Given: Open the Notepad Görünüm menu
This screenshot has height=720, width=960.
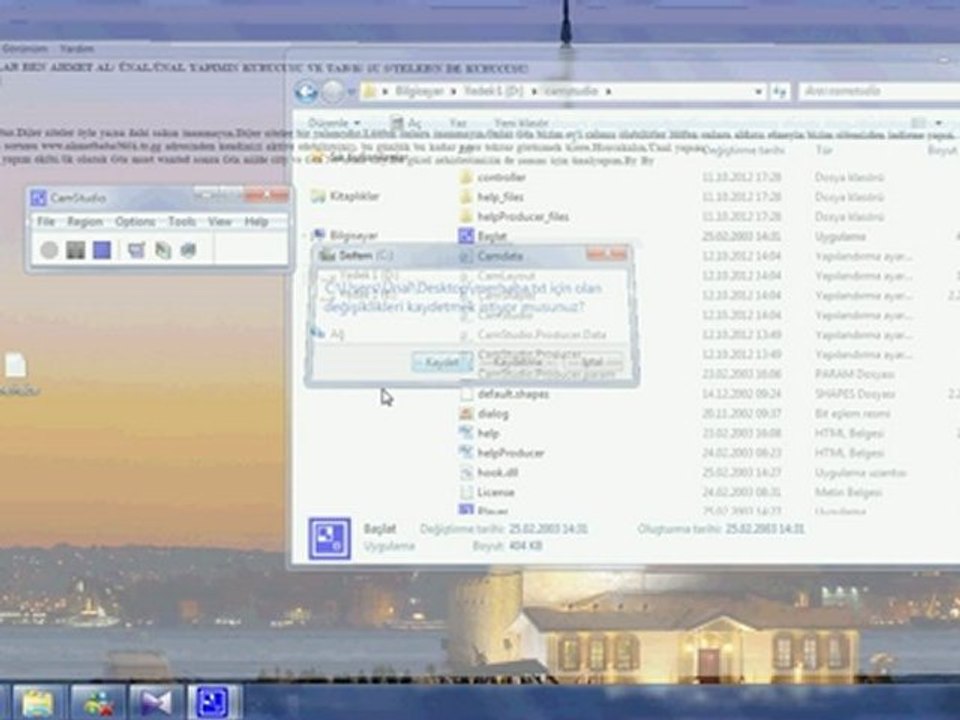Looking at the screenshot, I should click(x=24, y=48).
